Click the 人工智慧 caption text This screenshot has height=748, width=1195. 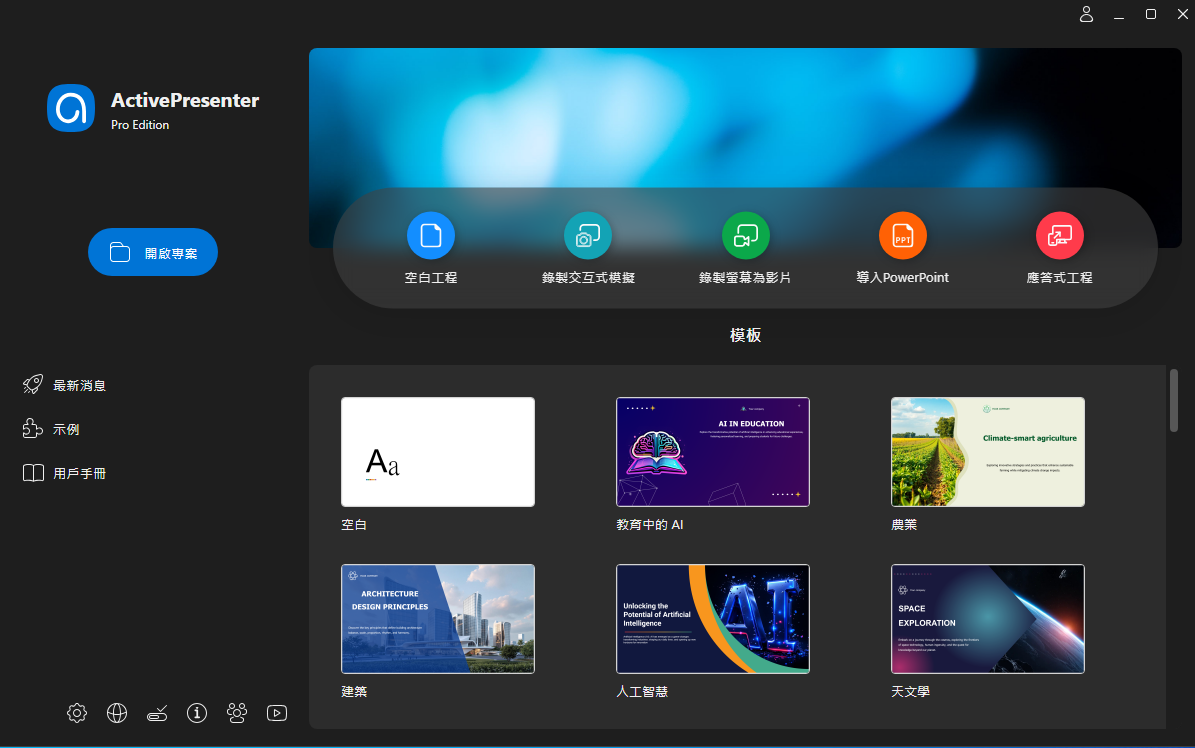click(642, 692)
